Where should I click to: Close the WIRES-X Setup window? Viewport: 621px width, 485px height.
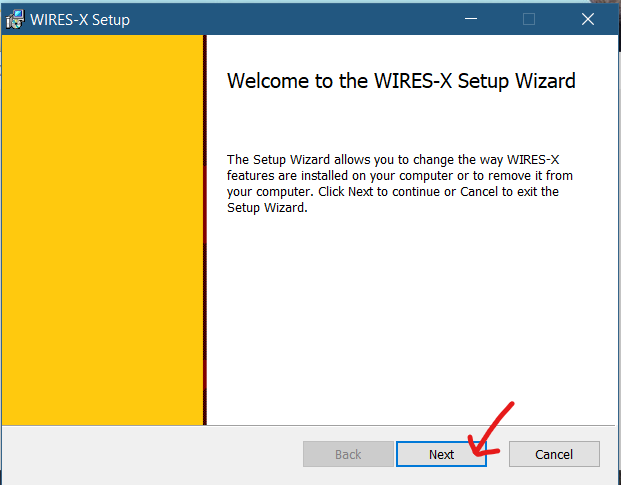[588, 19]
